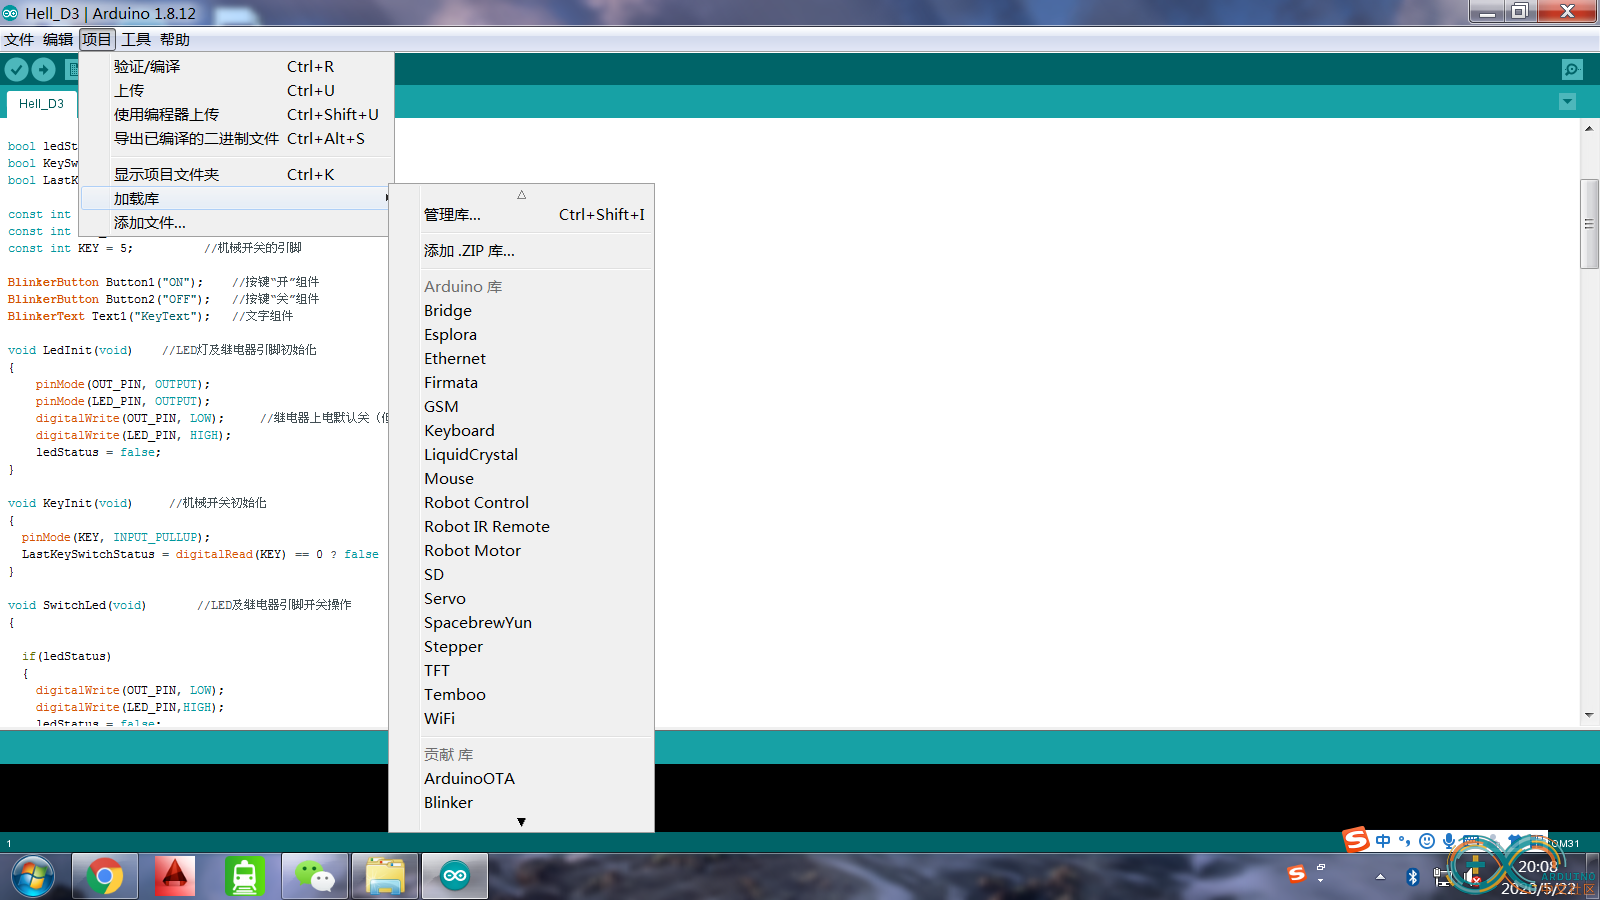Screen dimensions: 1600x900
Task: Select 上传 menu entry
Action: point(237,91)
